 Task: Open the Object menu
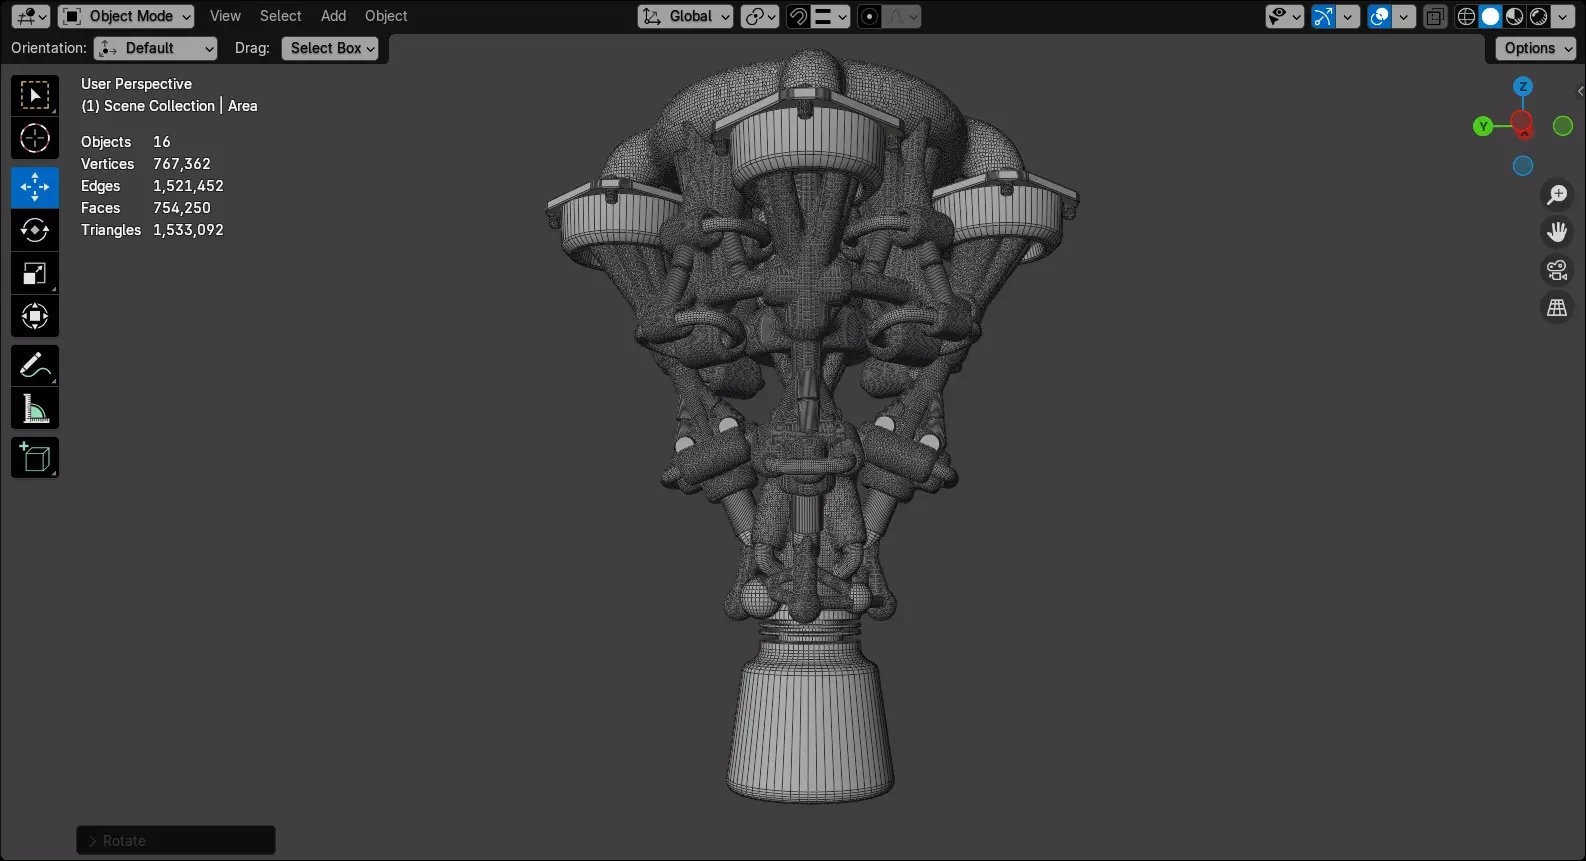click(386, 16)
